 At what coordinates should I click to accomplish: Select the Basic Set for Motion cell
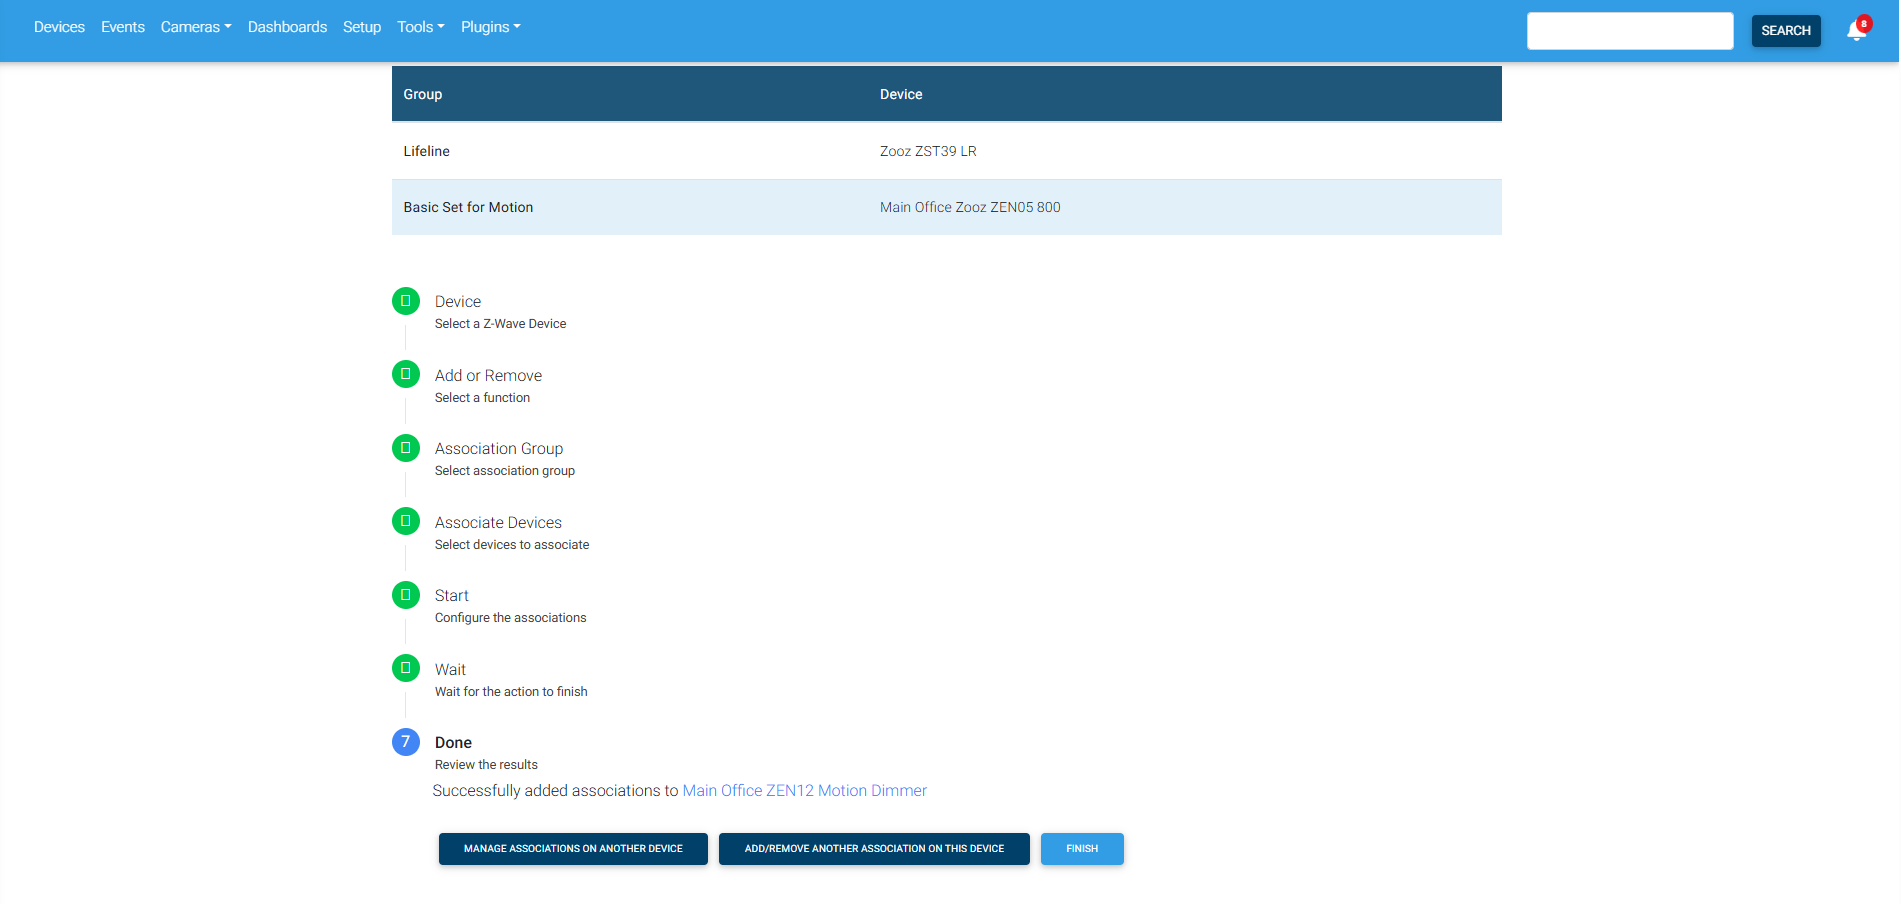468,207
